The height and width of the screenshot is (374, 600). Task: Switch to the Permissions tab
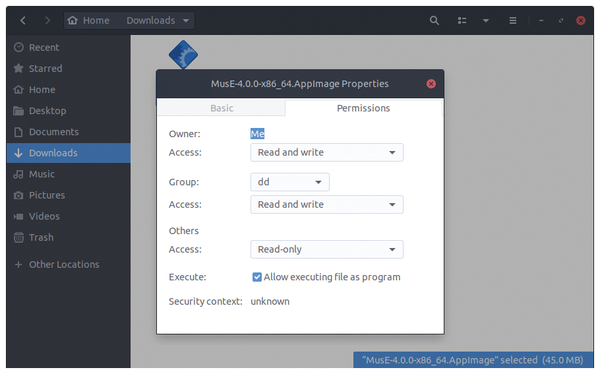pyautogui.click(x=364, y=108)
